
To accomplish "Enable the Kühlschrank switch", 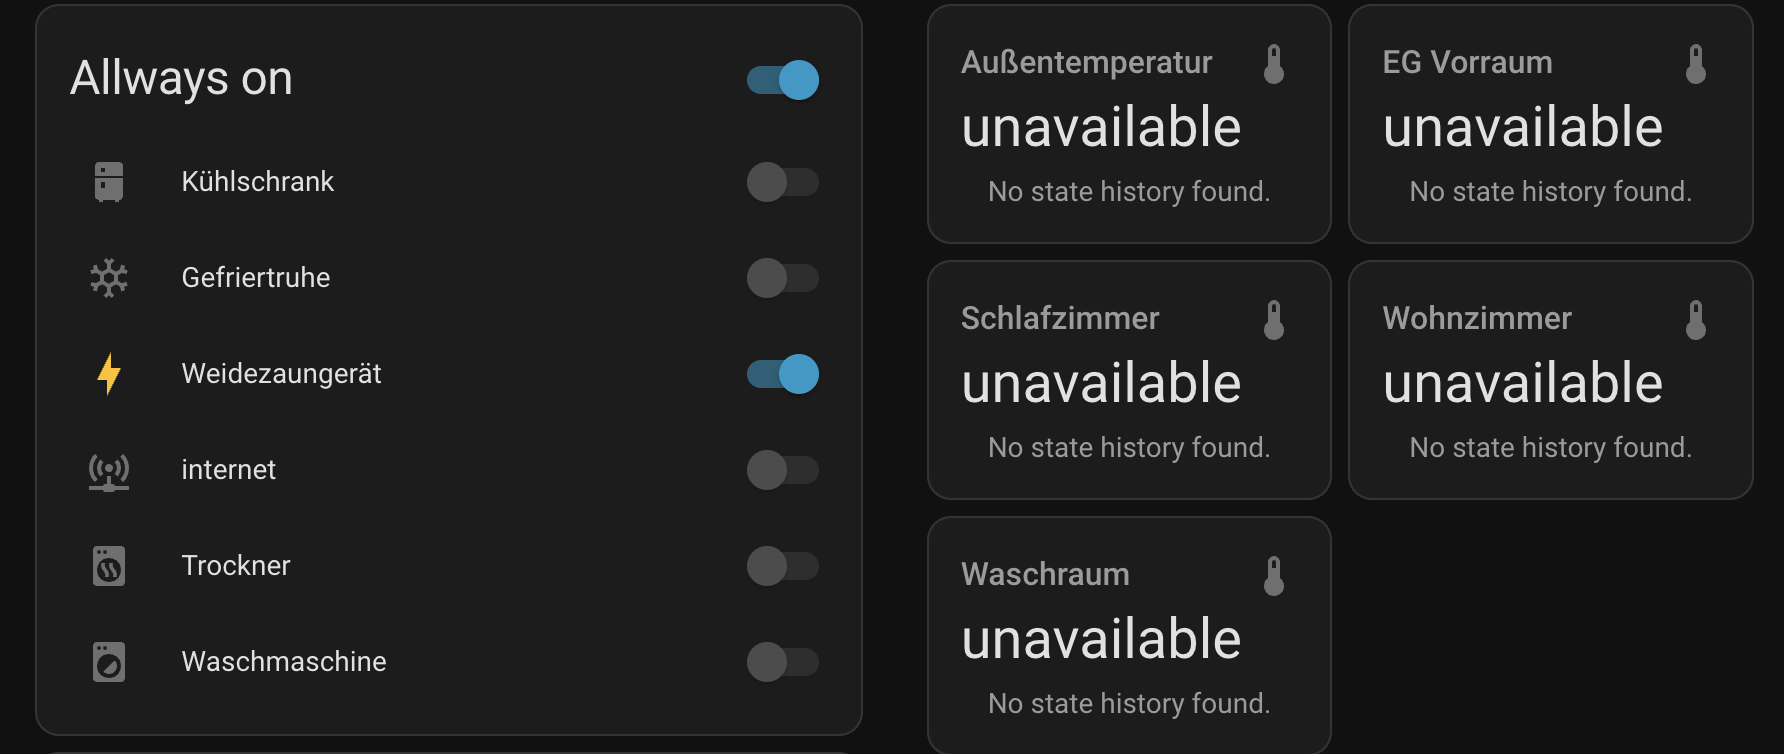I will tap(783, 182).
